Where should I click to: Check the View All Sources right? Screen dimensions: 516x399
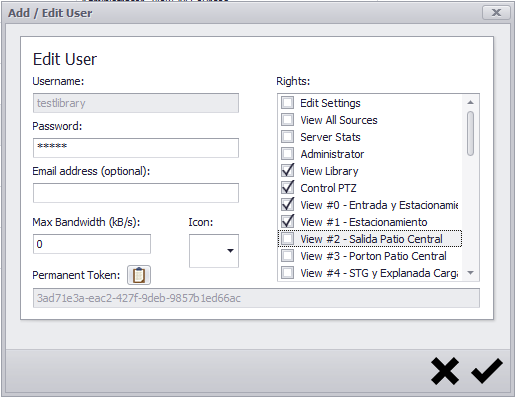pos(287,120)
